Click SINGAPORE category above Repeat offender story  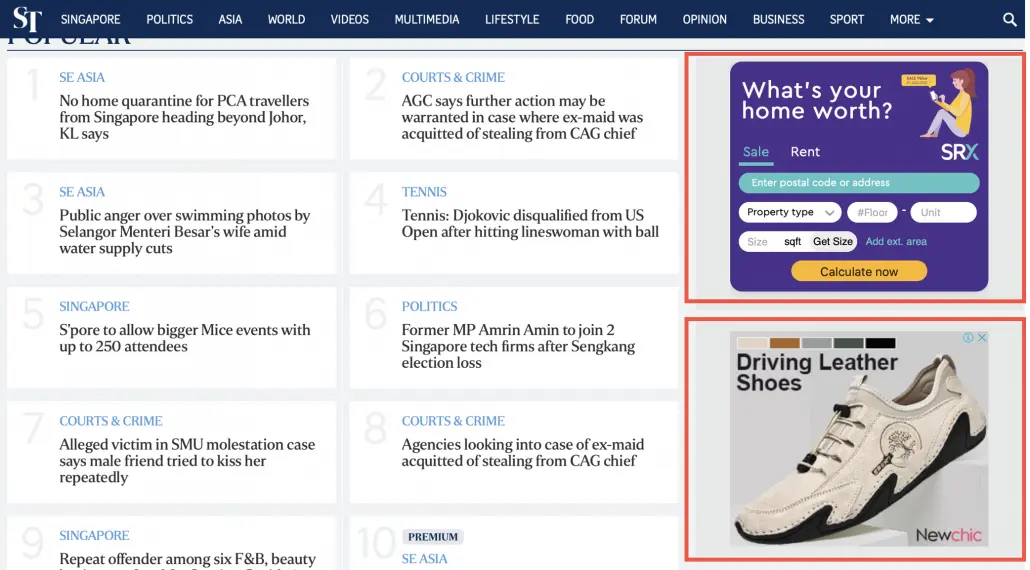click(94, 536)
